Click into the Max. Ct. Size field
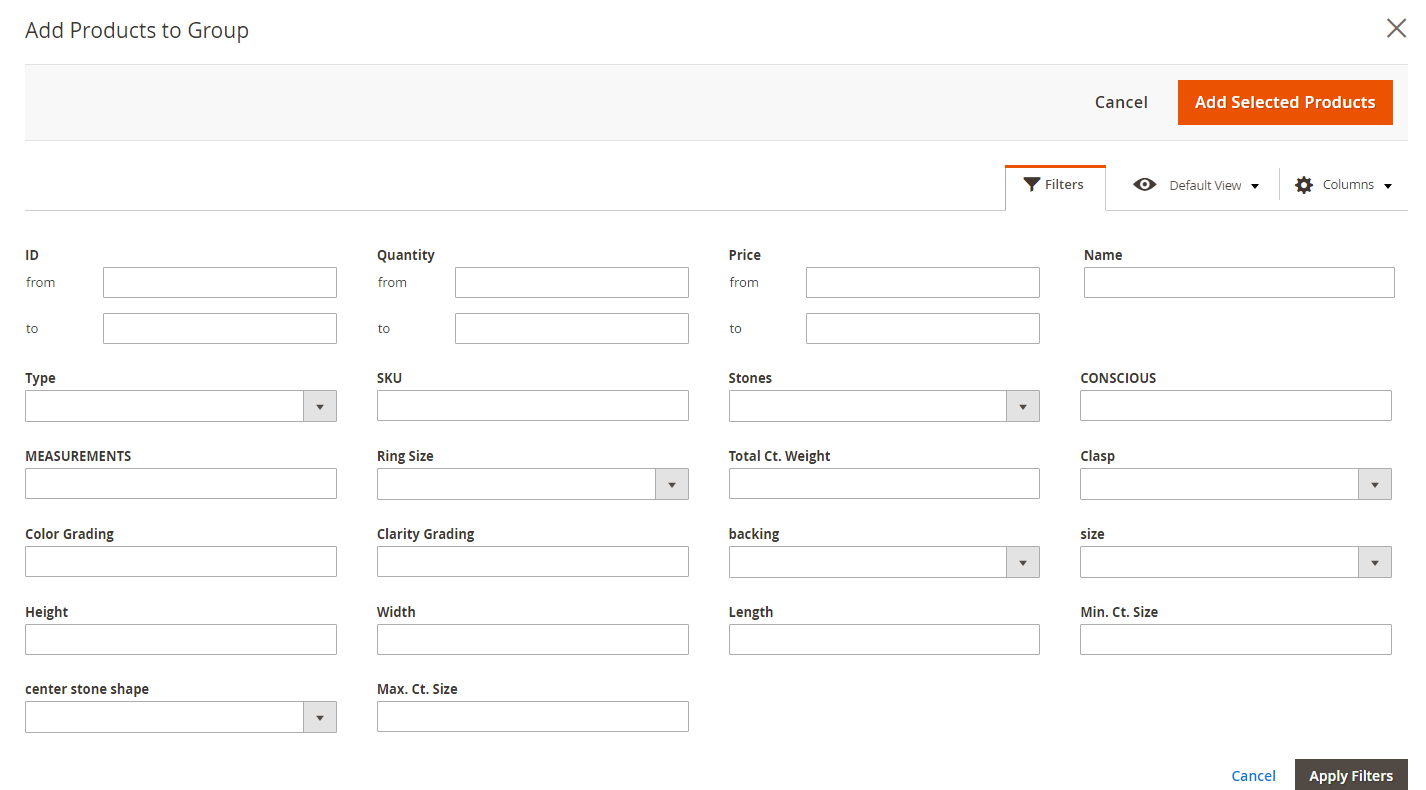Image resolution: width=1426 pixels, height=790 pixels. pyautogui.click(x=533, y=716)
